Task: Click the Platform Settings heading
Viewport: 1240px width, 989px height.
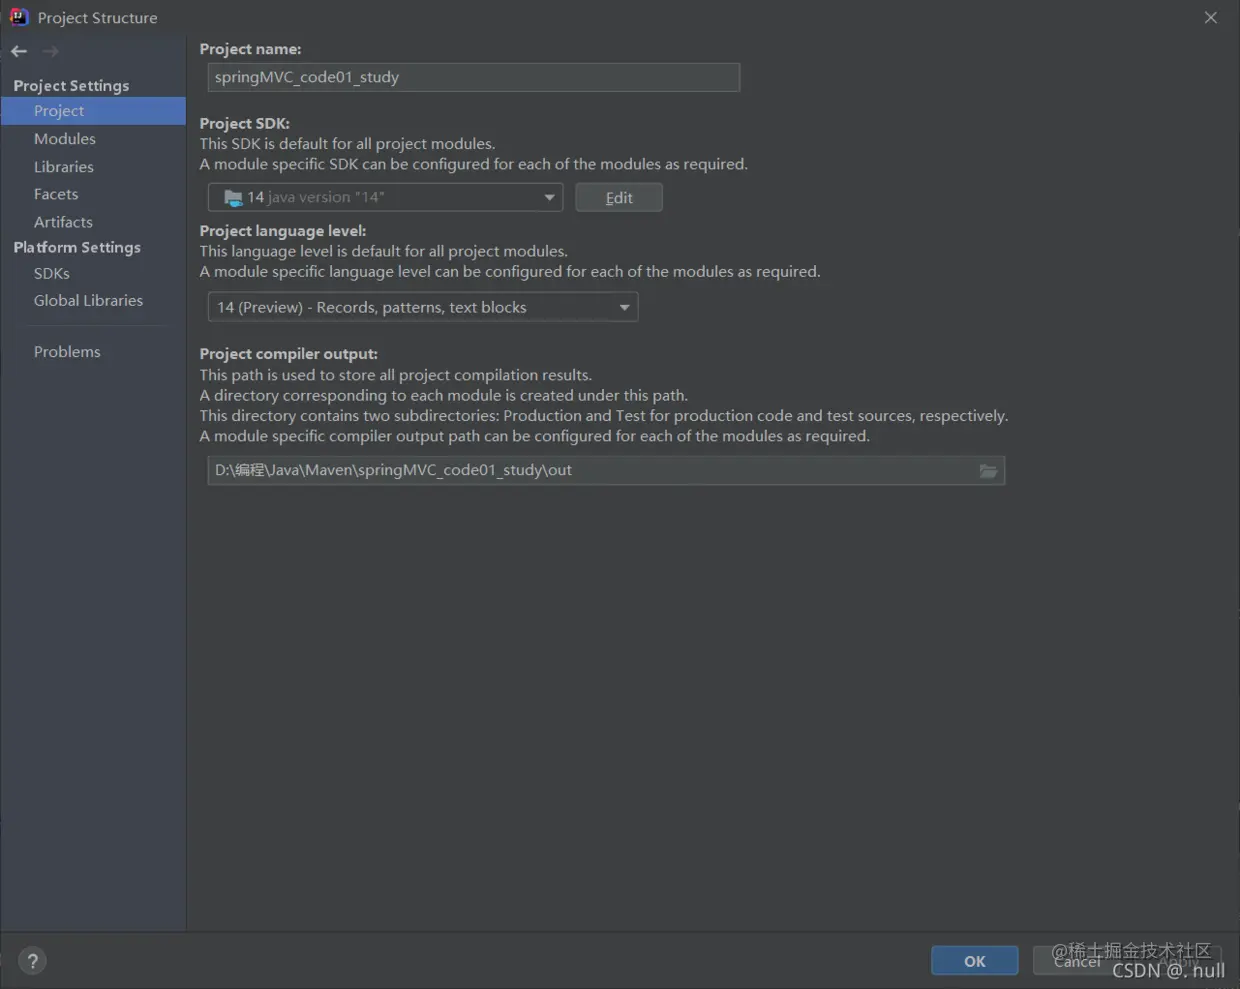Action: [x=77, y=247]
